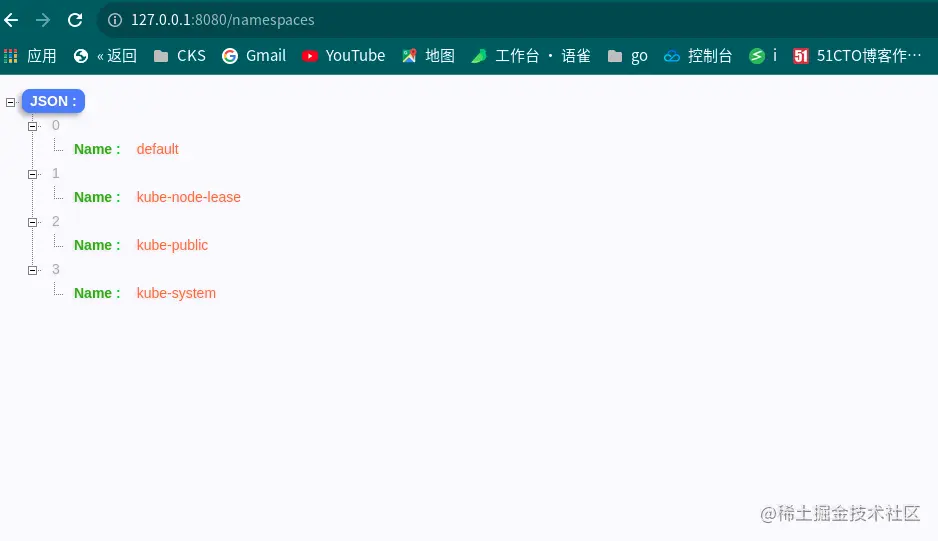This screenshot has height=541, width=938.
Task: Click the browser forward arrow
Action: coord(42,20)
